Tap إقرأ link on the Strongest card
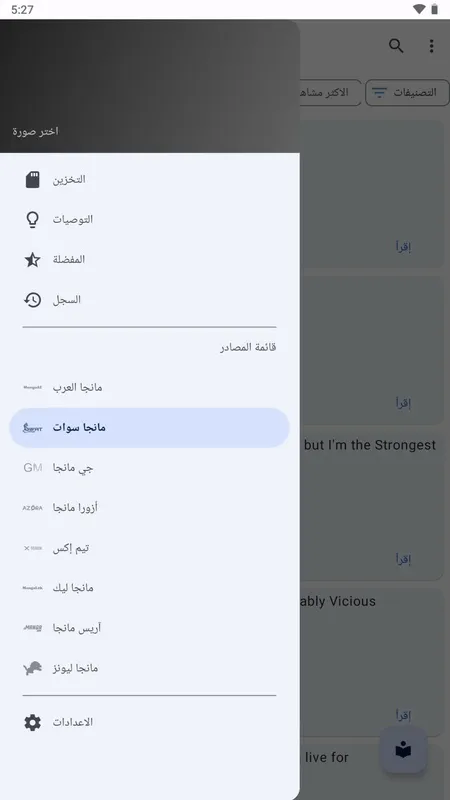 (403, 559)
